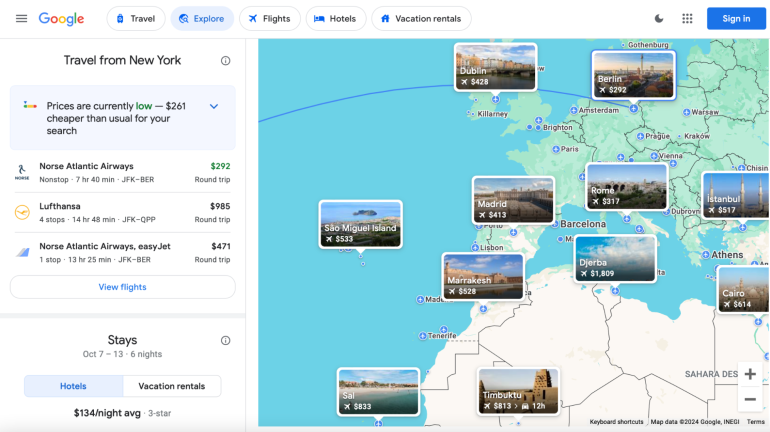Click the Google logo

tap(61, 19)
